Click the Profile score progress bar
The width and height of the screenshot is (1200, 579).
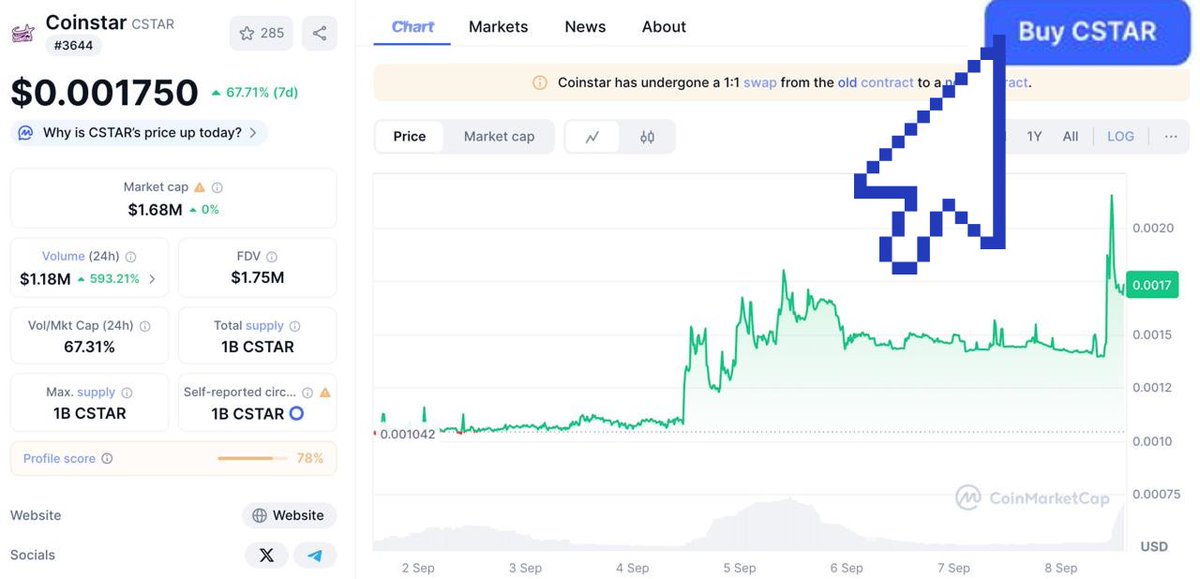pyautogui.click(x=250, y=459)
